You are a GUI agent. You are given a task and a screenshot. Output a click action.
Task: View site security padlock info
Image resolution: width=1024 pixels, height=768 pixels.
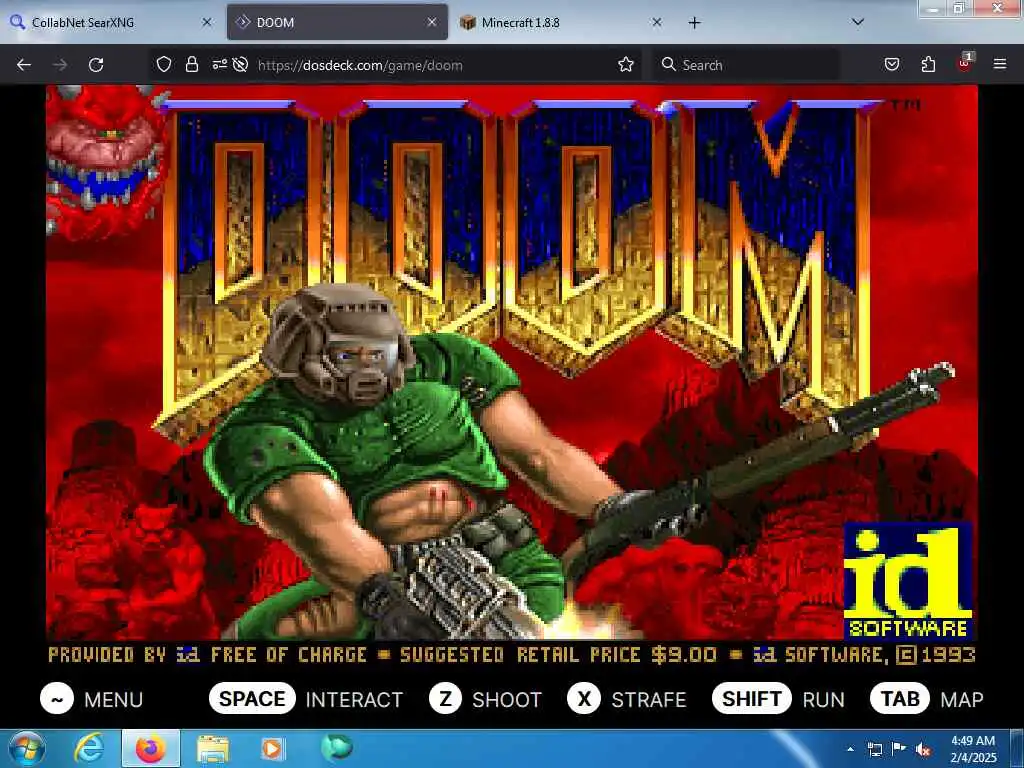[x=191, y=64]
